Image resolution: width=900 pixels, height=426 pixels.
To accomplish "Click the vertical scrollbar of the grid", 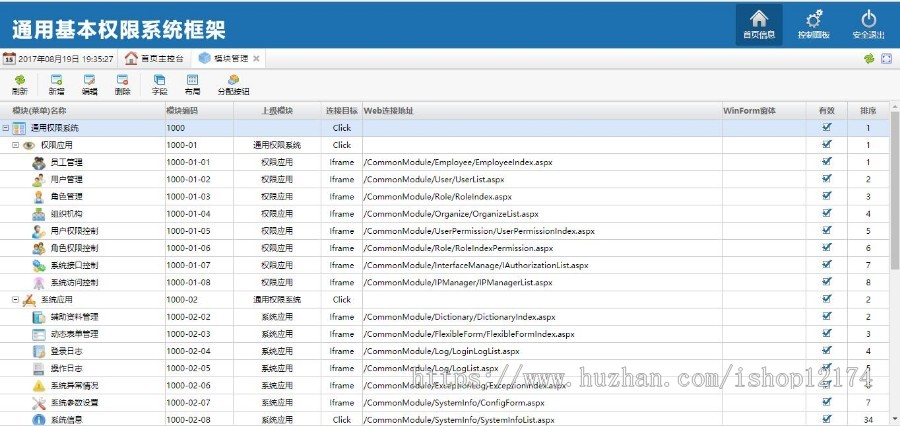I will (x=894, y=193).
